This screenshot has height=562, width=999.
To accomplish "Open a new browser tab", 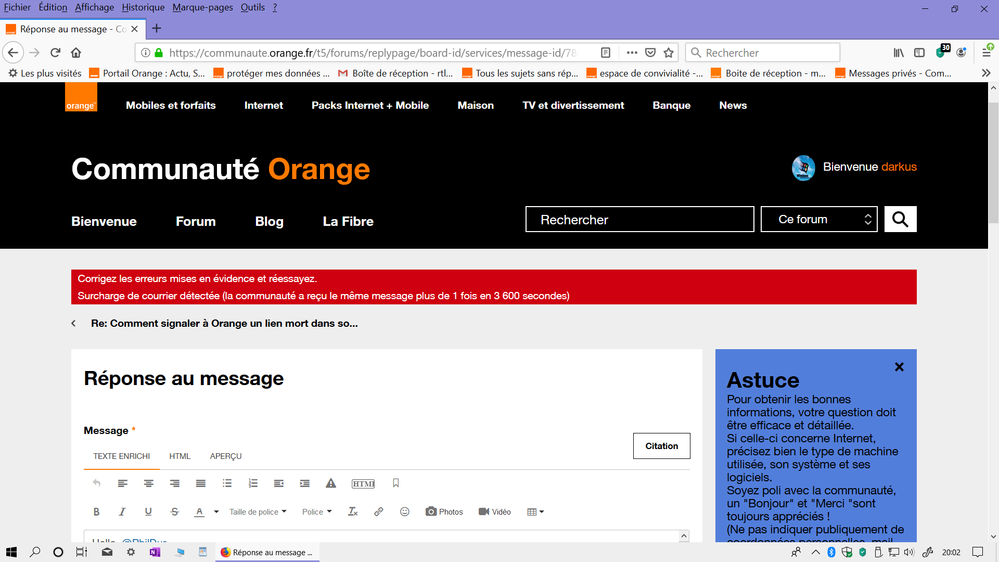I will coord(157,29).
